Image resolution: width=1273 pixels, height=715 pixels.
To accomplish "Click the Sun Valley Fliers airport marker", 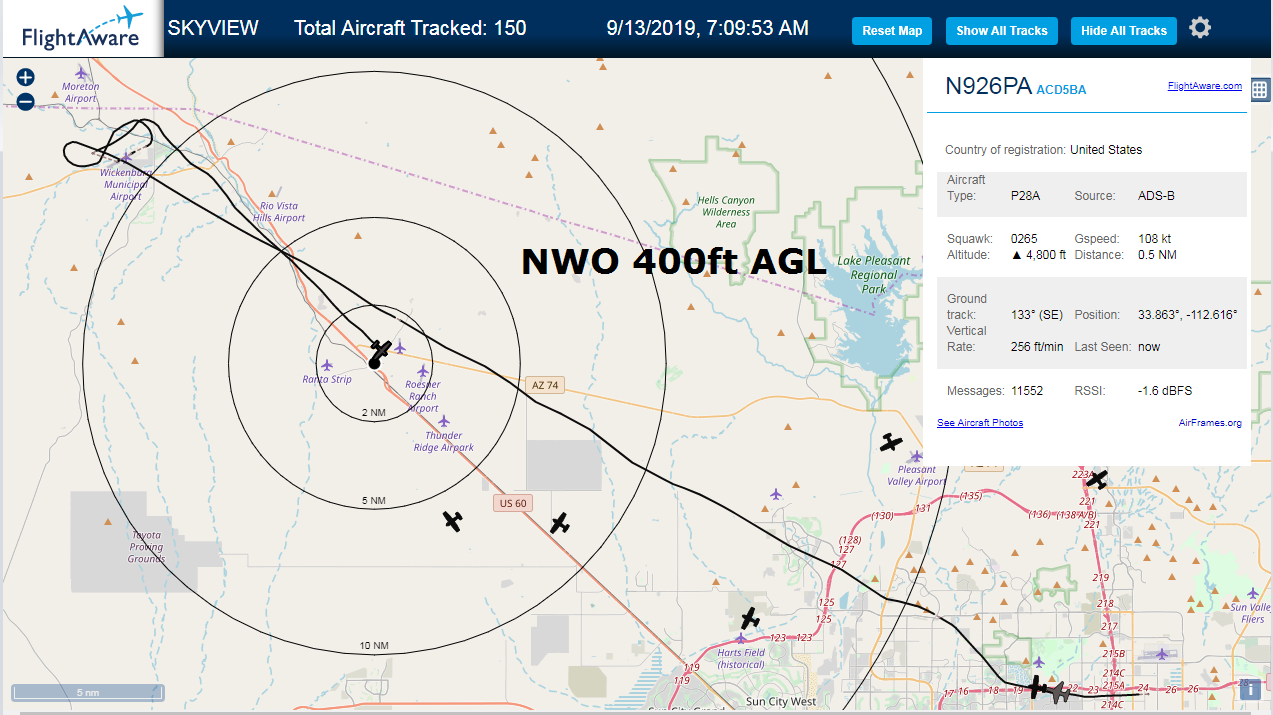I will (x=1251, y=593).
